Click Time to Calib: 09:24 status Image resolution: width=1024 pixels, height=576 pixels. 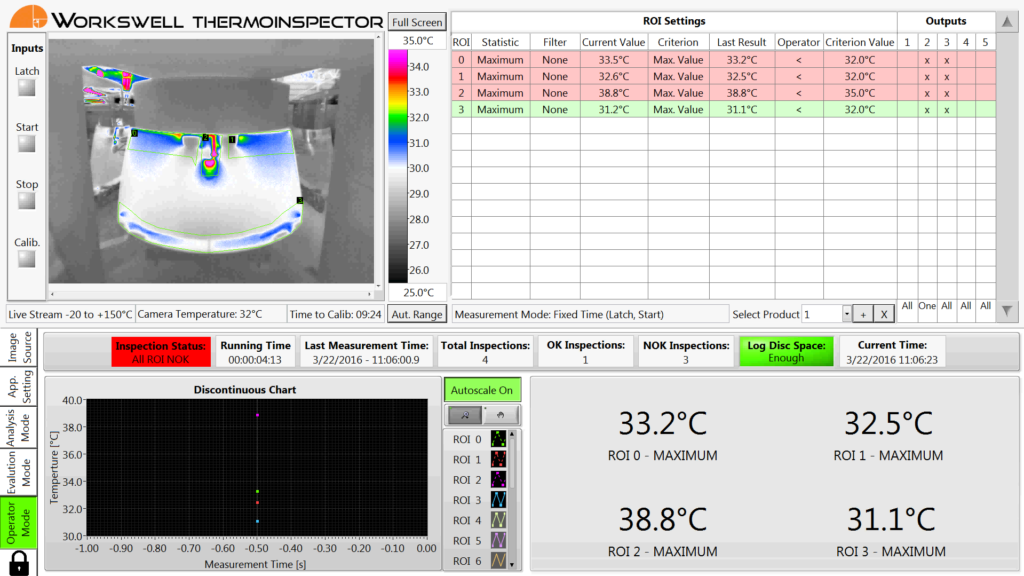tap(335, 314)
